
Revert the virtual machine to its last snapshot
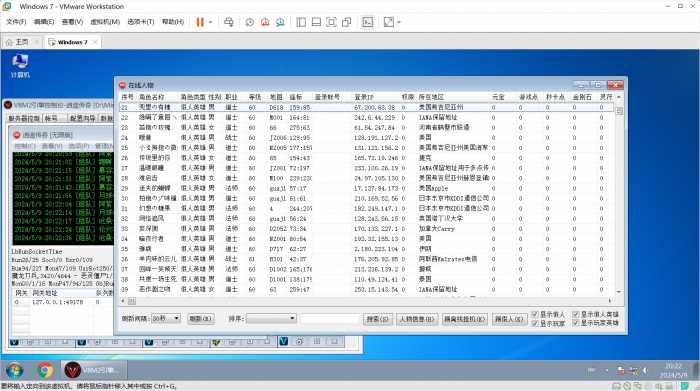click(x=265, y=22)
